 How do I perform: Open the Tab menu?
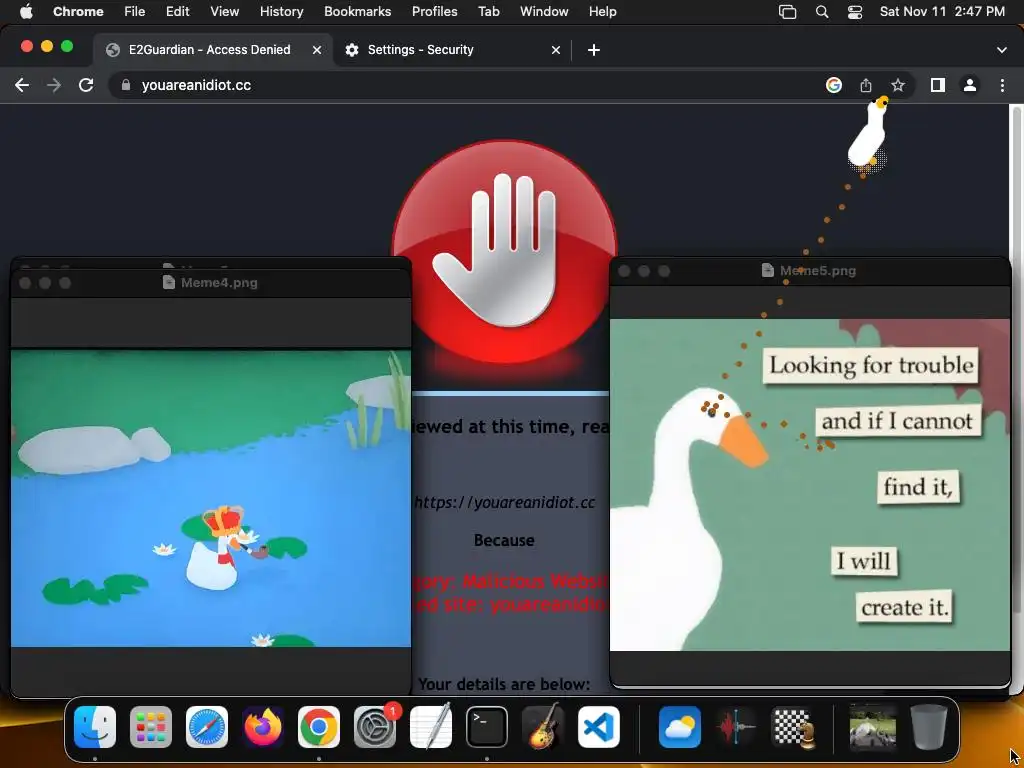pos(488,12)
